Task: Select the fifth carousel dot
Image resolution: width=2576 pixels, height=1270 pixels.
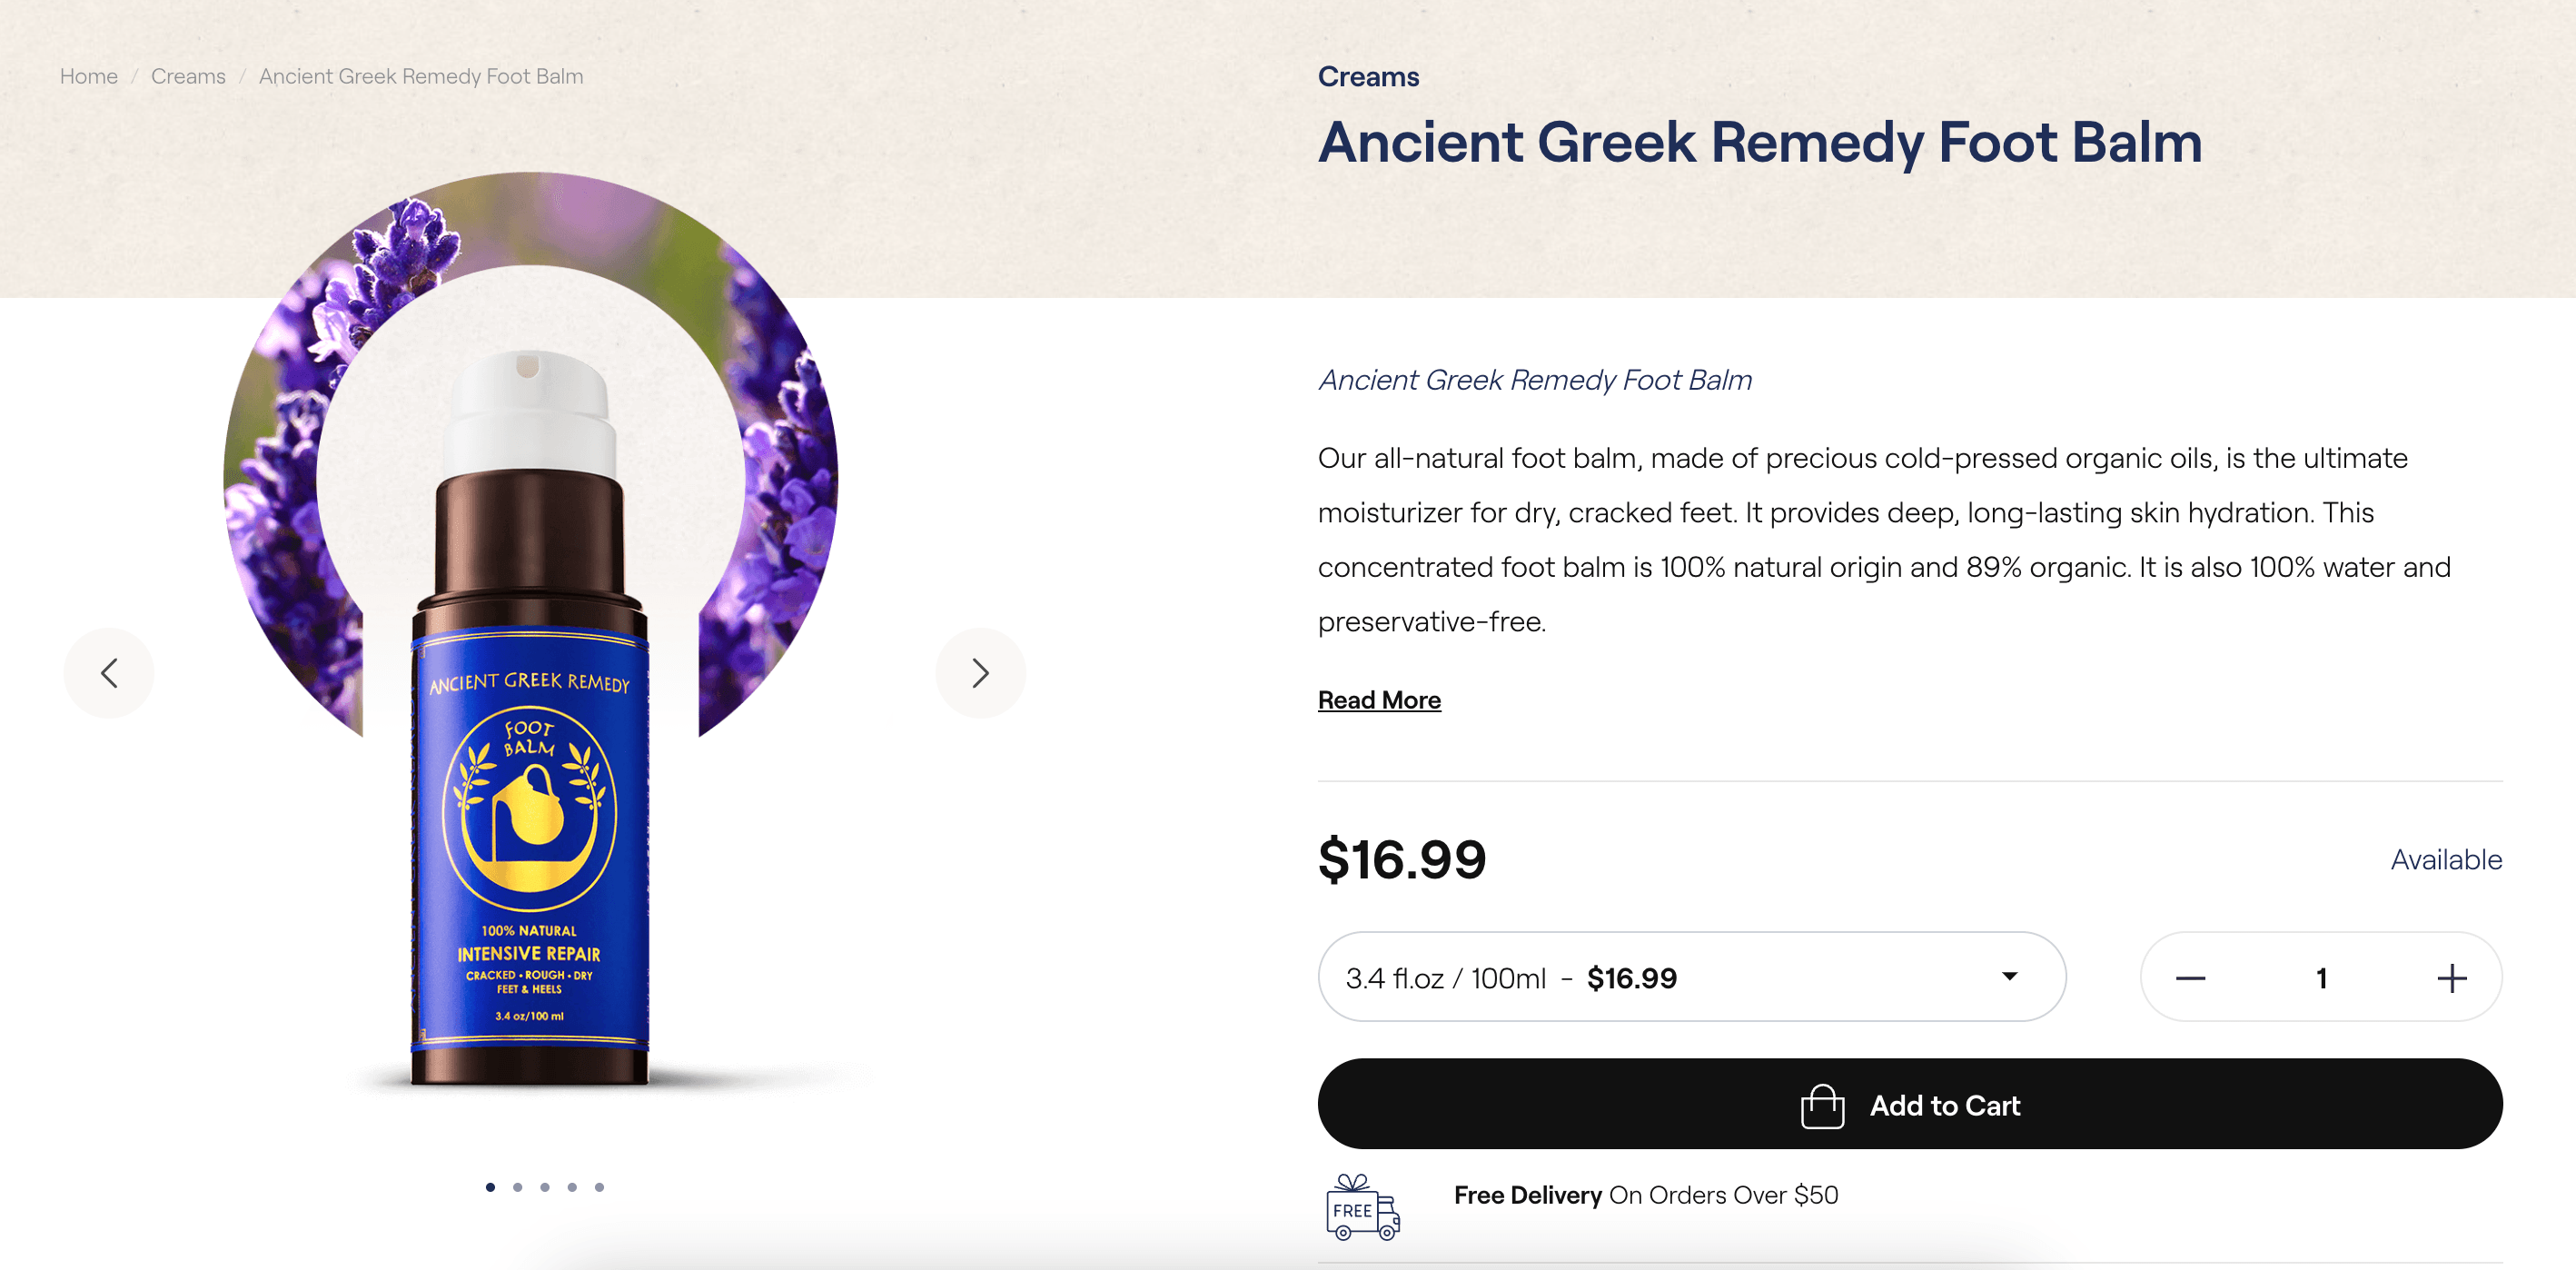Action: [599, 1187]
